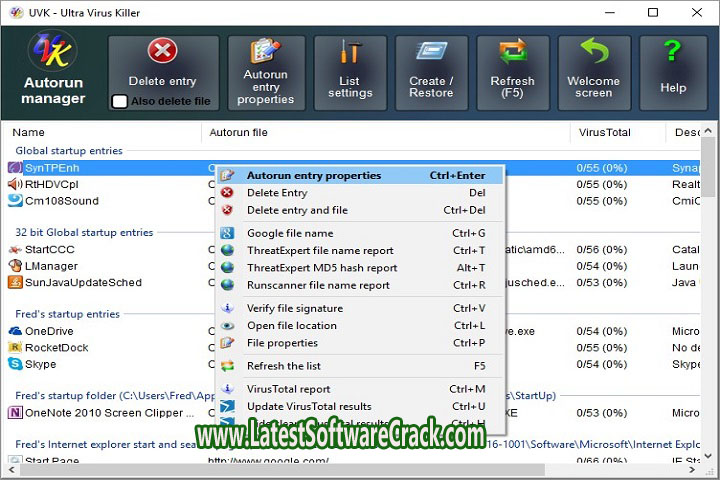Choose Open file location menu item

click(x=360, y=326)
